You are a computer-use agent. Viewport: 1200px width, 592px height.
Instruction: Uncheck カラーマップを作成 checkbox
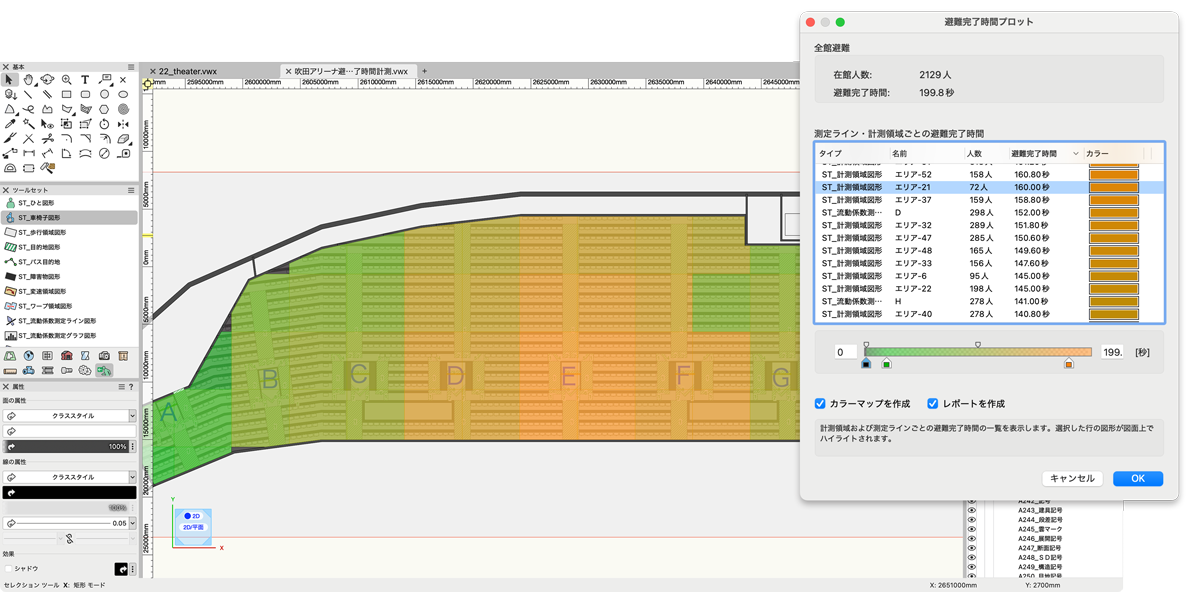point(820,404)
